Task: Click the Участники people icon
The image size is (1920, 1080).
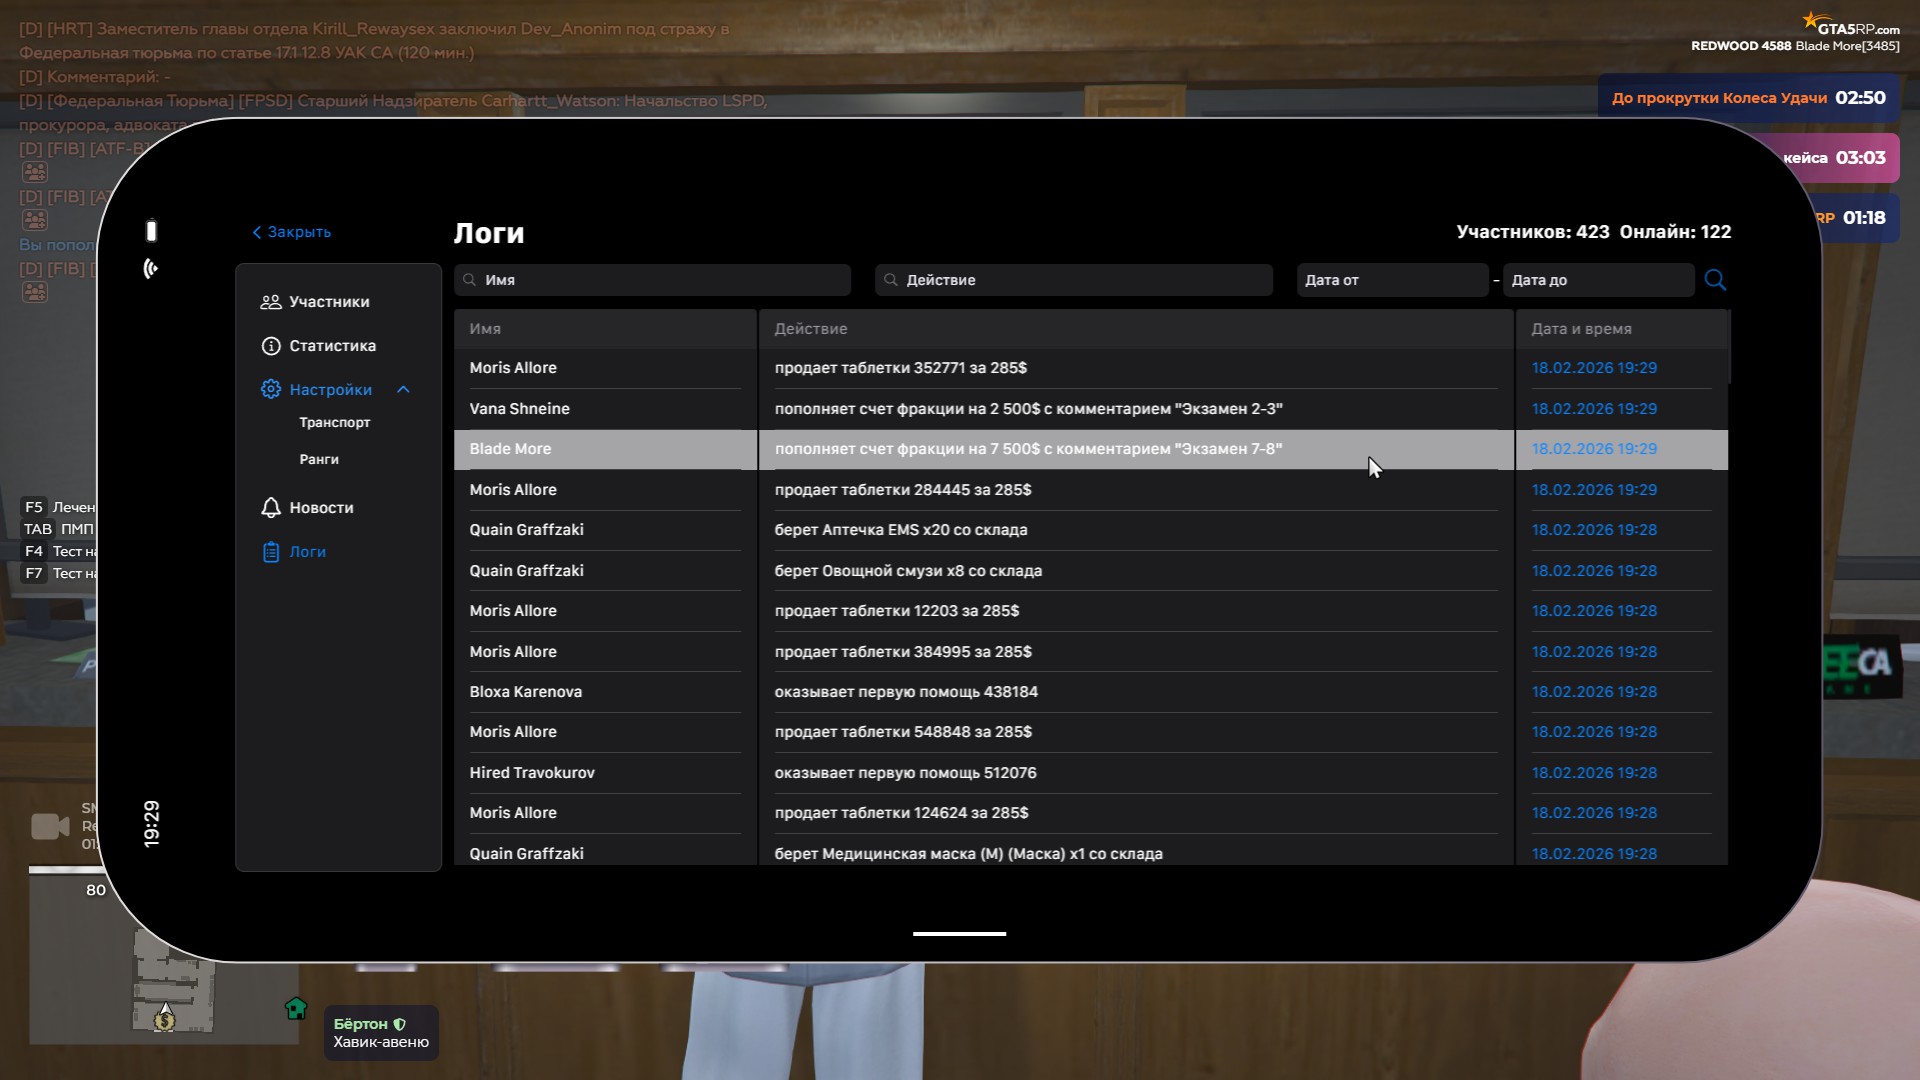Action: coord(270,302)
